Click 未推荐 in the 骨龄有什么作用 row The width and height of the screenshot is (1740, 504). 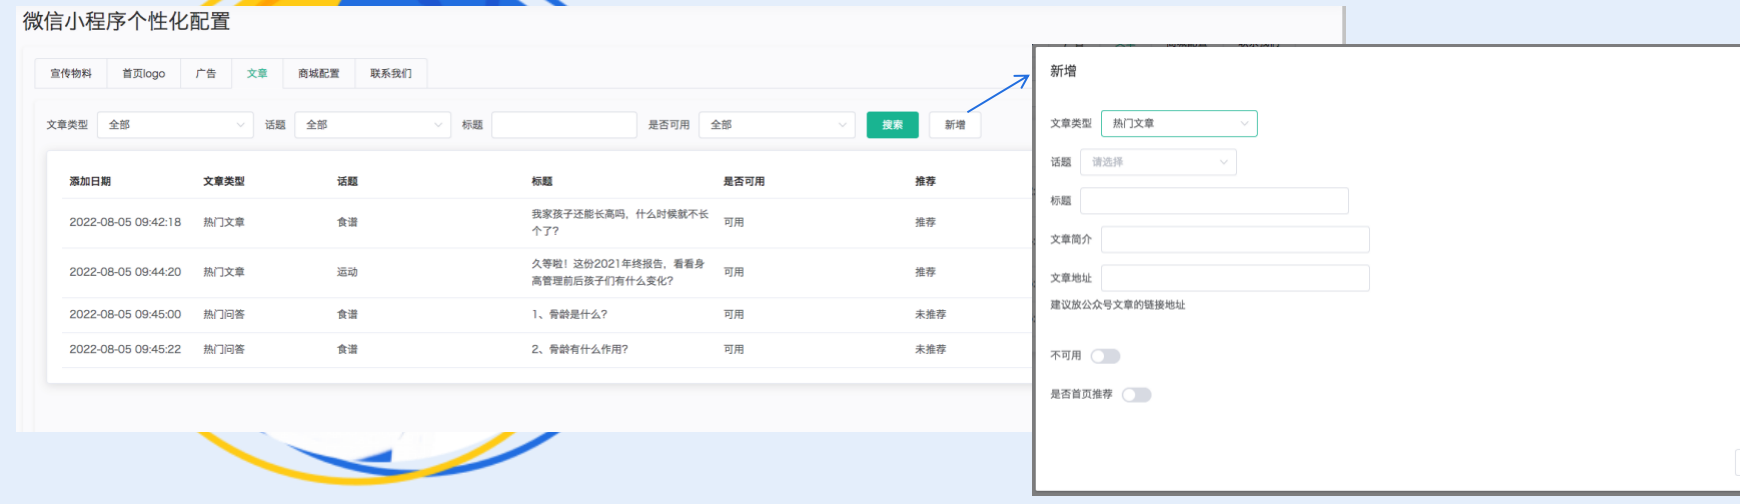[x=930, y=350]
